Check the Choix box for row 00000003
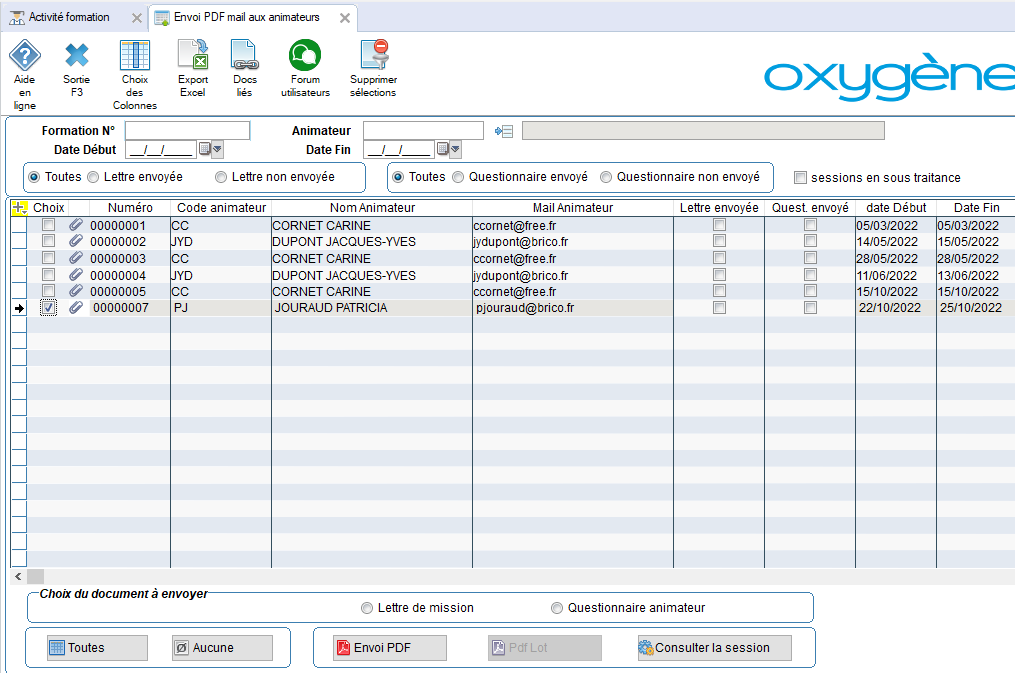This screenshot has height=673, width=1015. [x=49, y=258]
